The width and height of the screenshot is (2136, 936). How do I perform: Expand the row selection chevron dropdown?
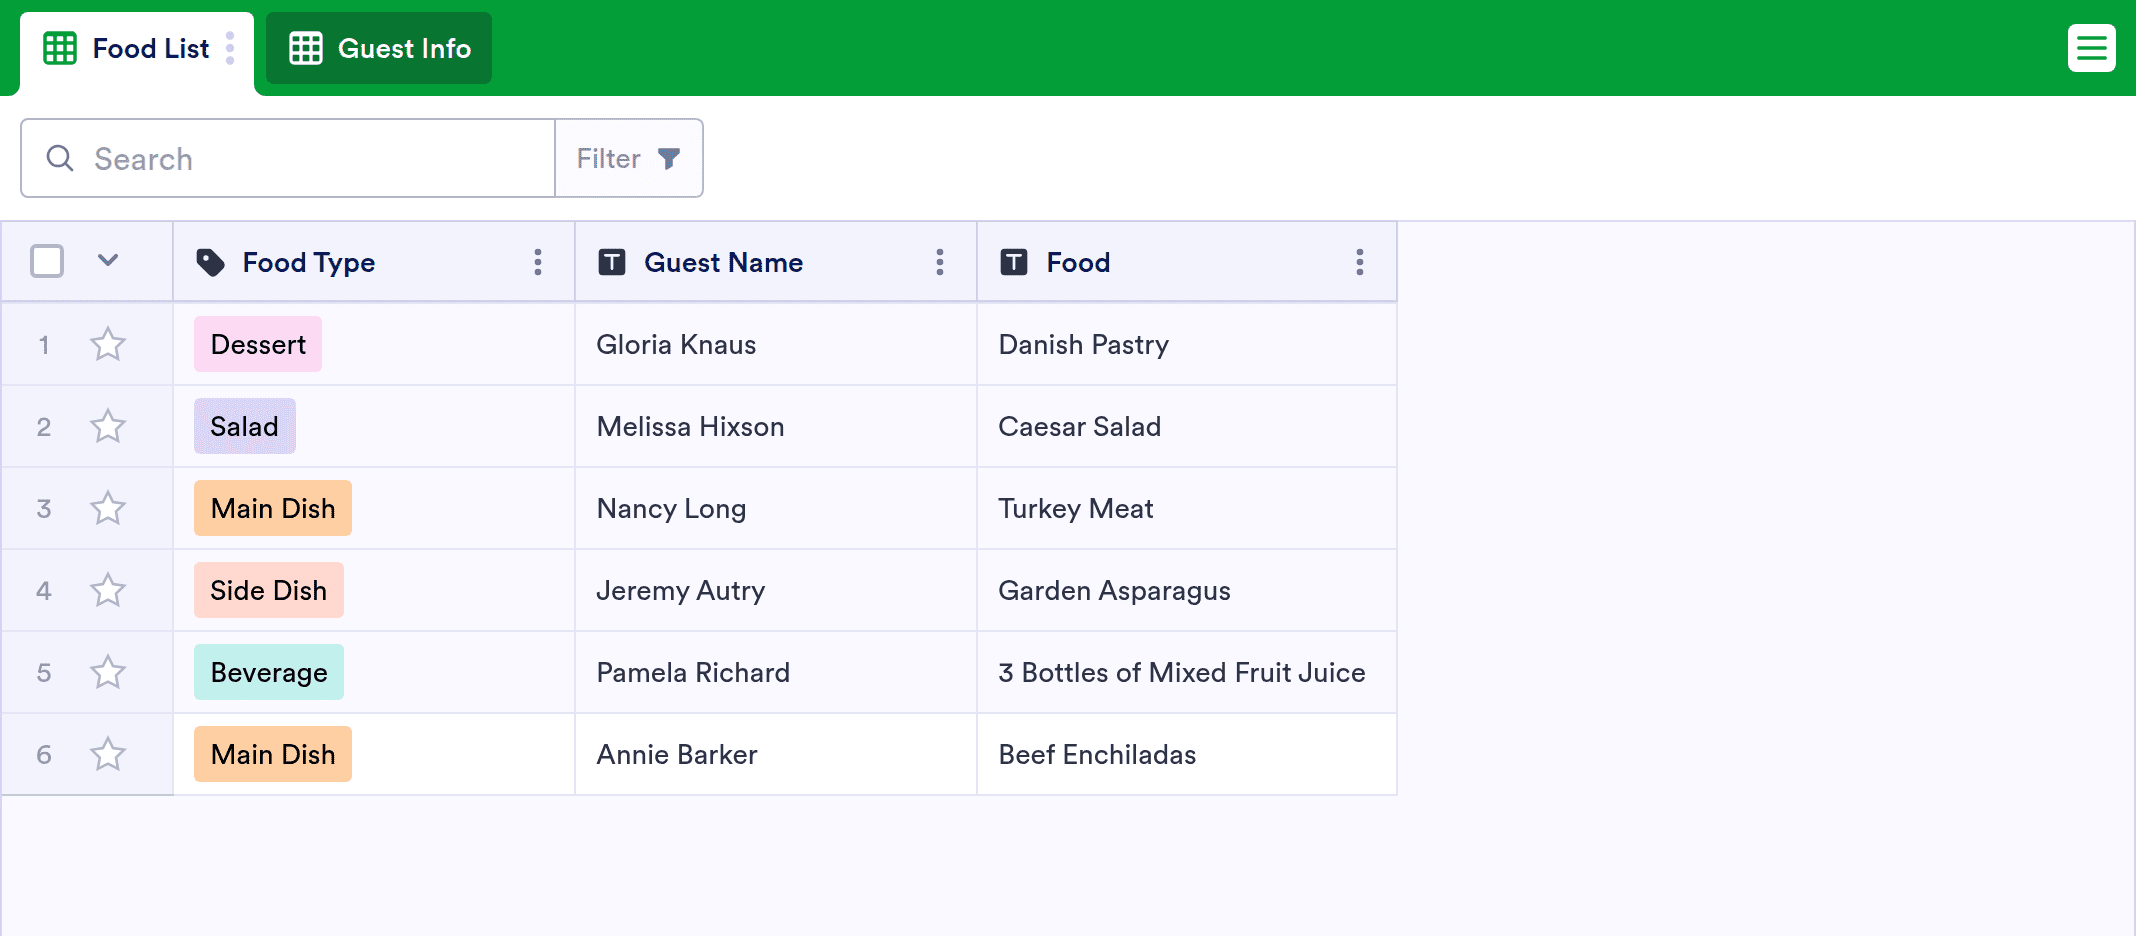point(108,261)
